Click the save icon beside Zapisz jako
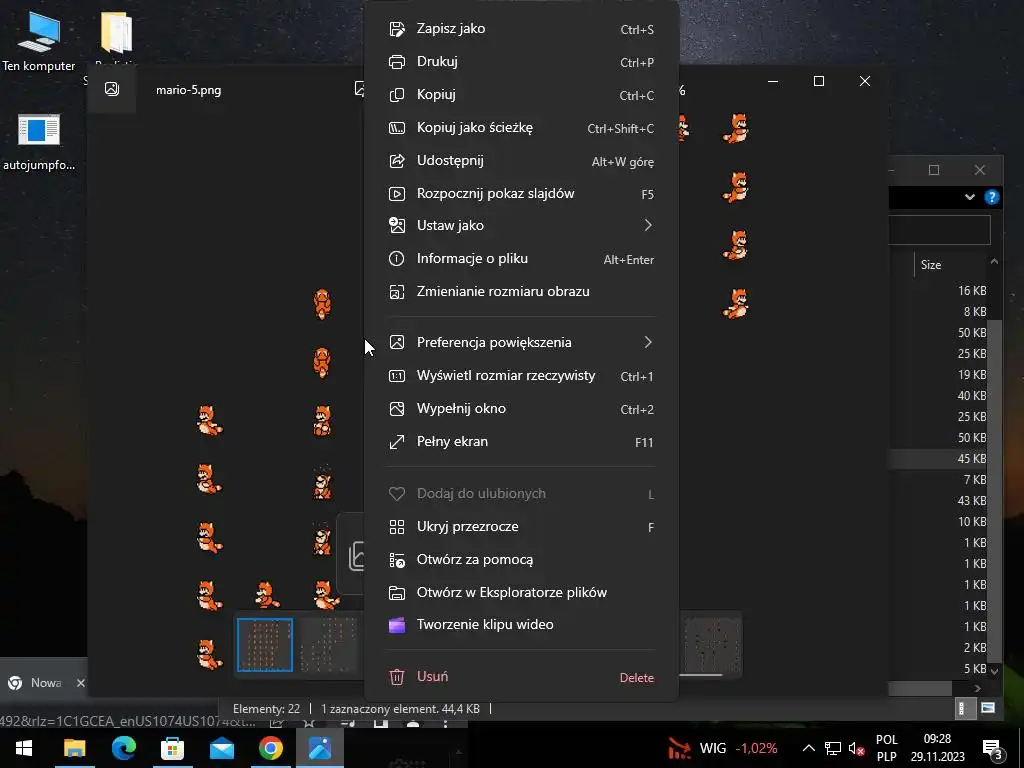This screenshot has width=1024, height=768. coord(396,29)
